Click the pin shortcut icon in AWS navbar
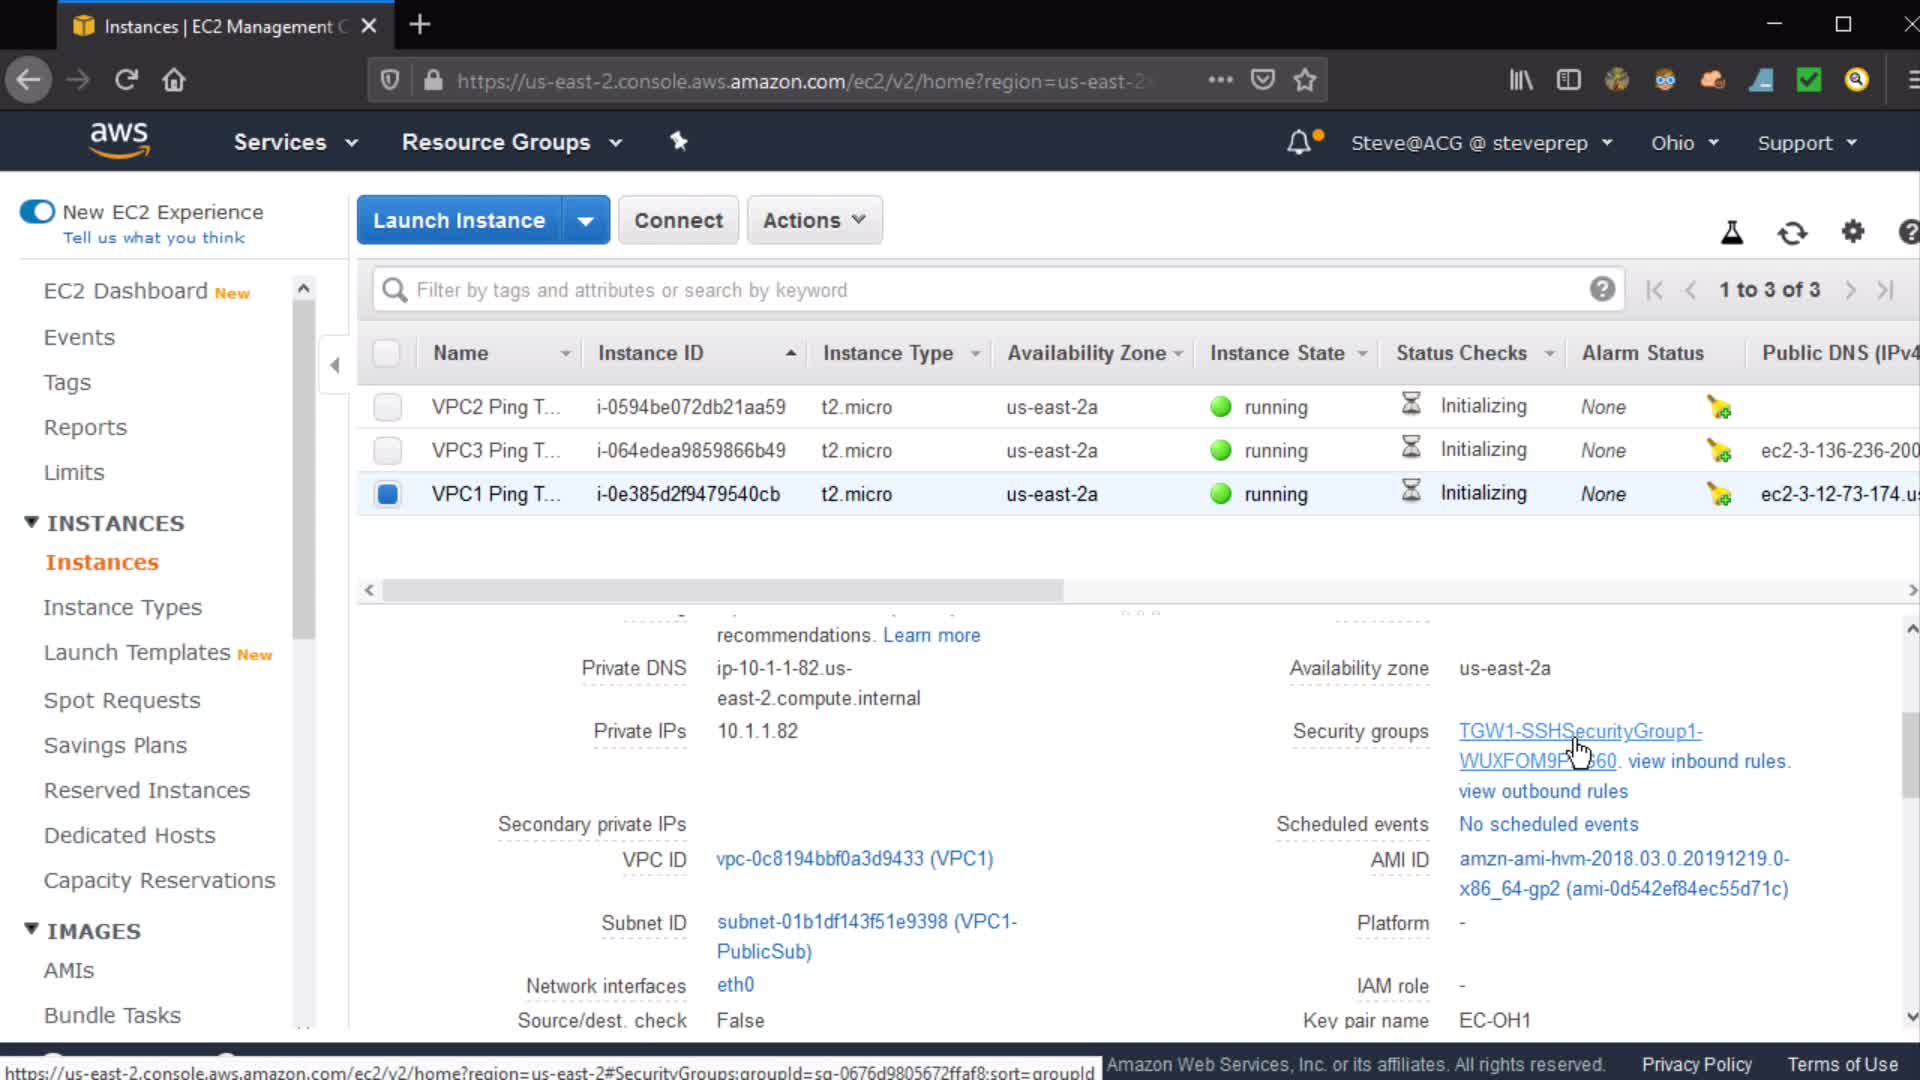The width and height of the screenshot is (1920, 1080). coord(679,141)
